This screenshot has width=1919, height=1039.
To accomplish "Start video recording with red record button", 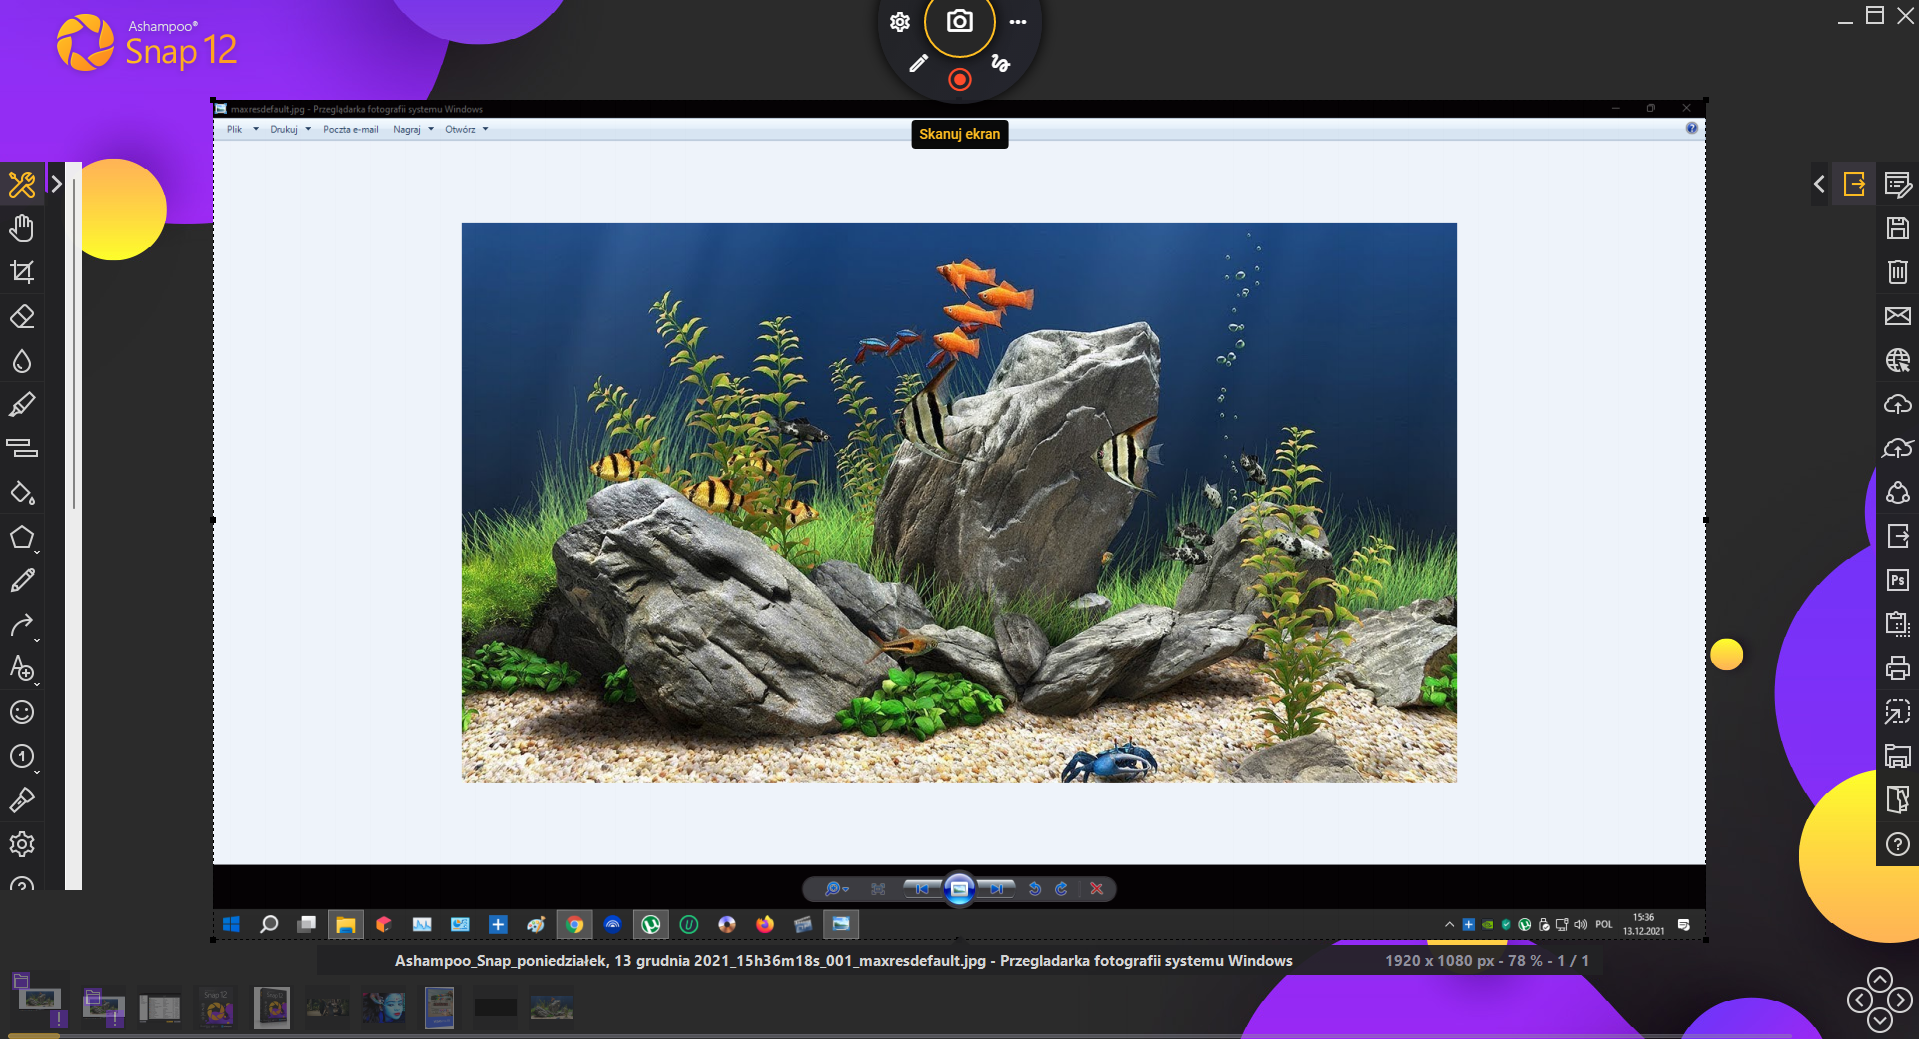I will (x=960, y=79).
